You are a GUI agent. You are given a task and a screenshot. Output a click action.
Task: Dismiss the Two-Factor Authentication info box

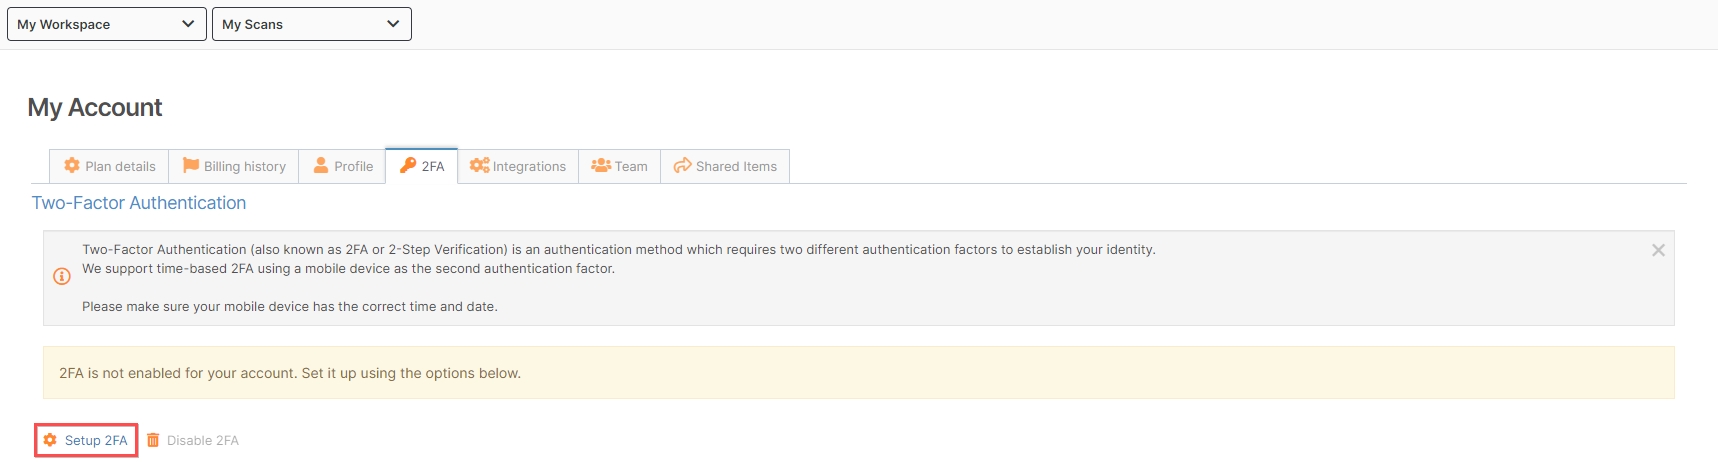[1658, 250]
